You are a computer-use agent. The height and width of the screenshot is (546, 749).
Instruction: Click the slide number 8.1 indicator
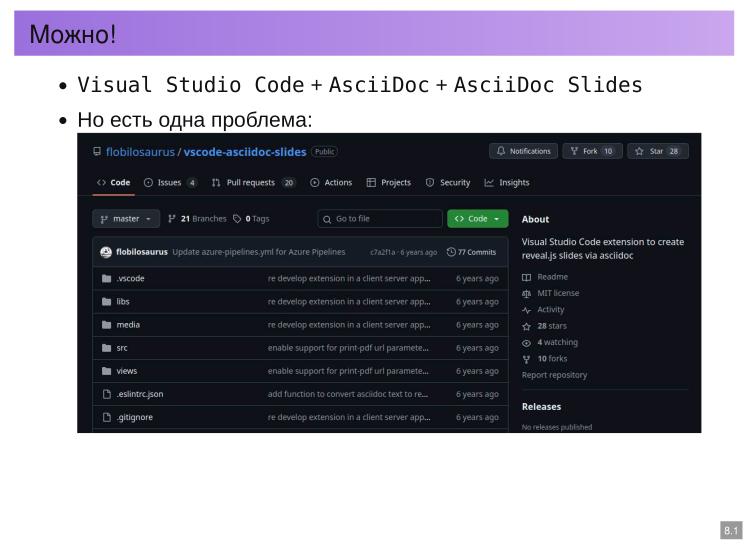[x=731, y=530]
